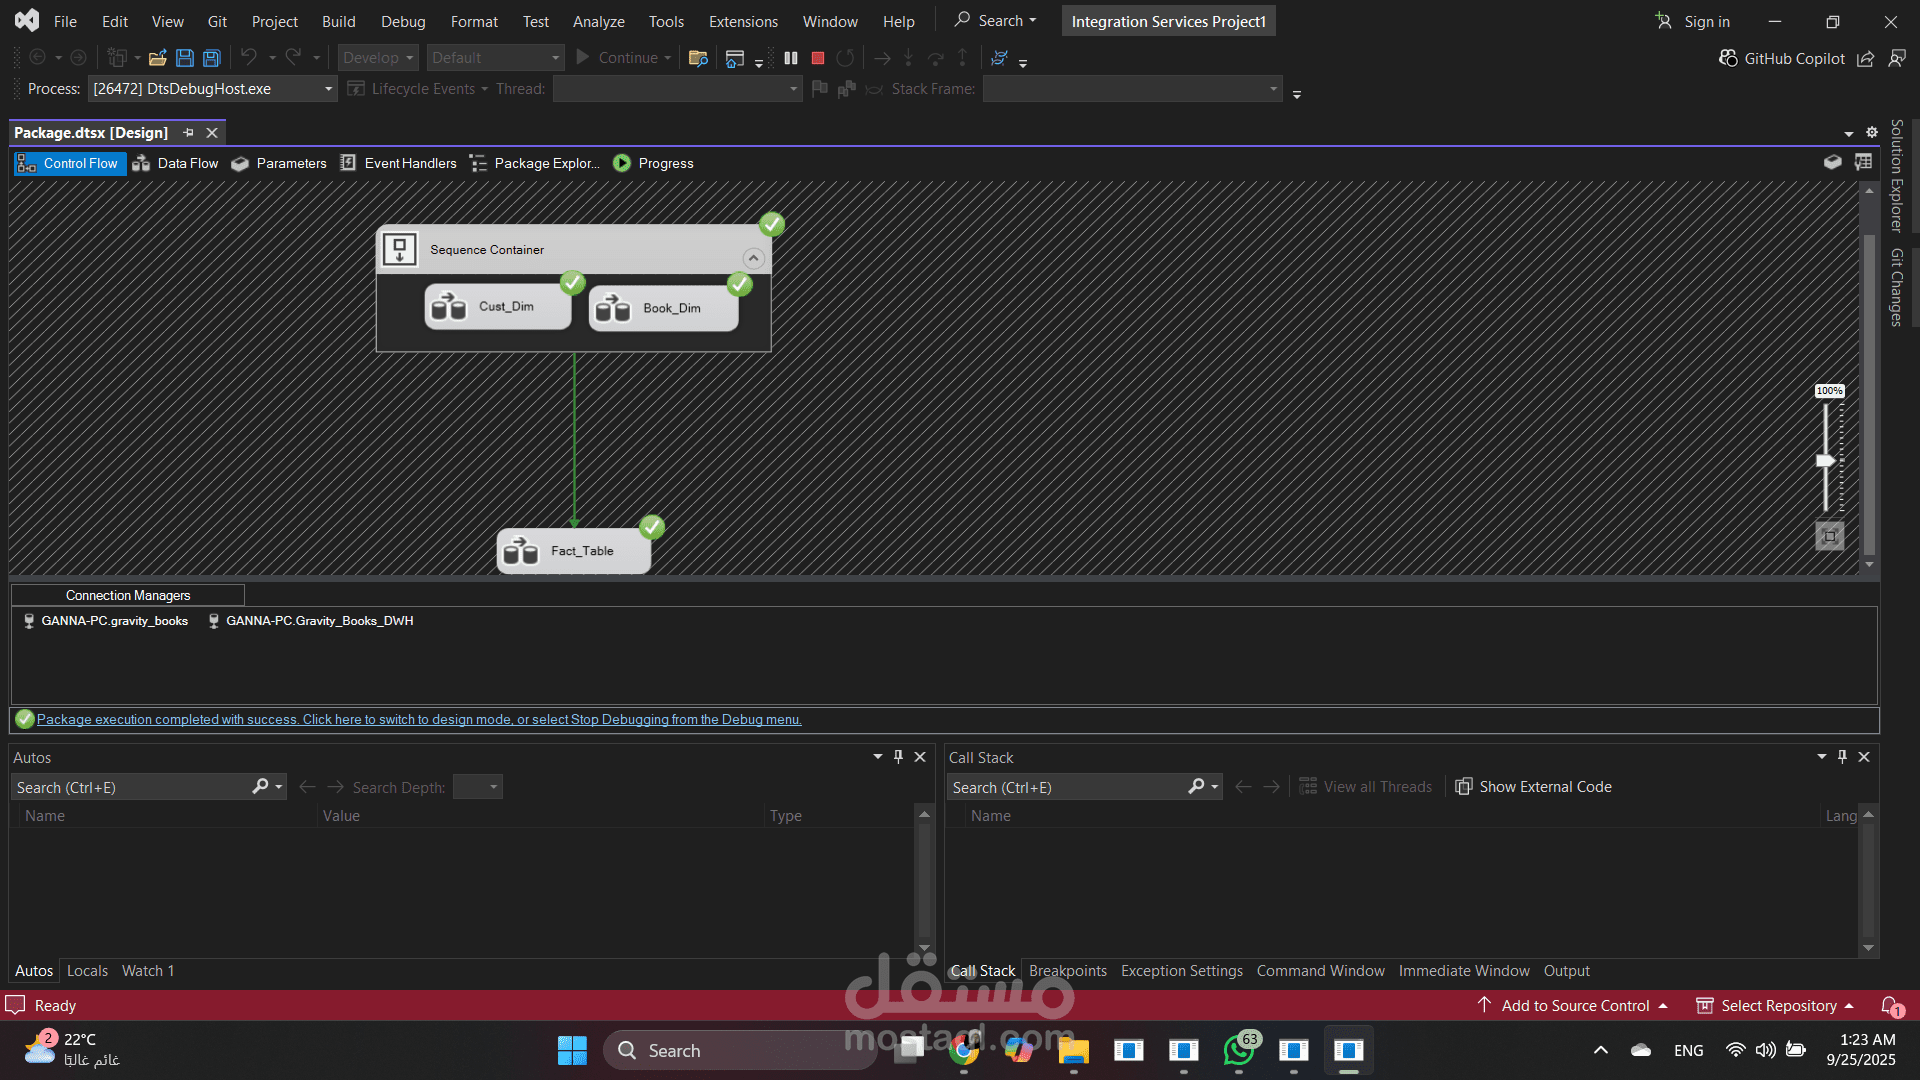The width and height of the screenshot is (1920, 1080).
Task: Switch to the Data Flow tab
Action: click(176, 163)
